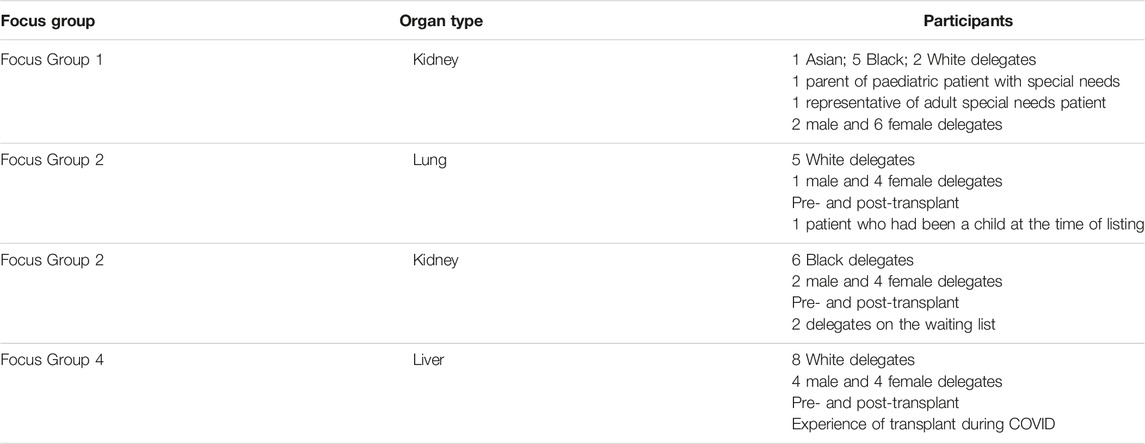Click the "Participants" column header
The height and width of the screenshot is (444, 1145).
968,21
